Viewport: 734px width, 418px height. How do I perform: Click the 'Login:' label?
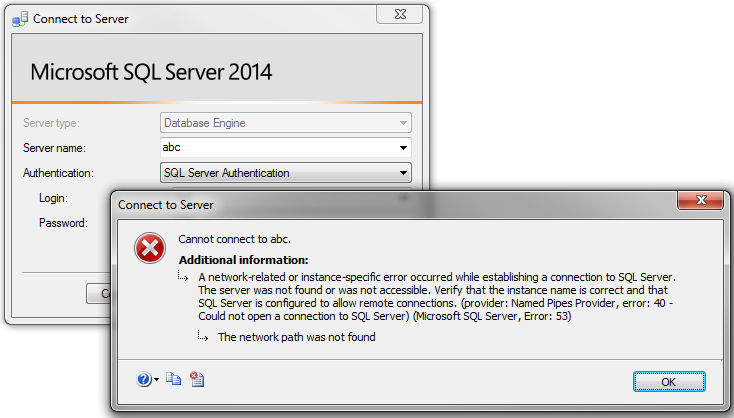pyautogui.click(x=53, y=198)
